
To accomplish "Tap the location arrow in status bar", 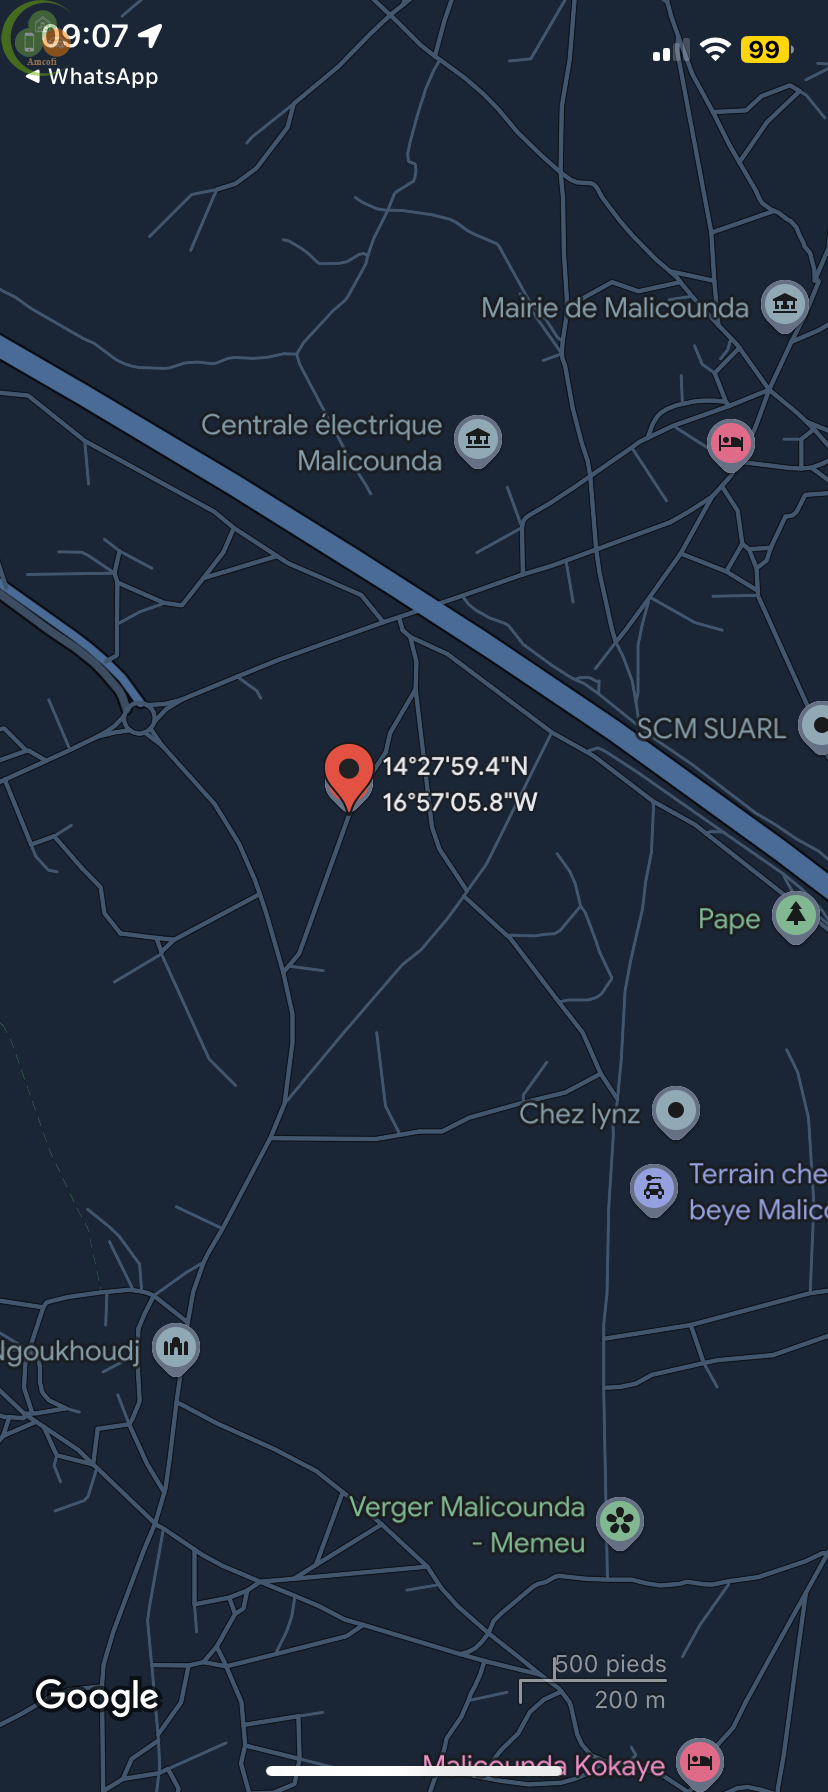I will [x=150, y=37].
